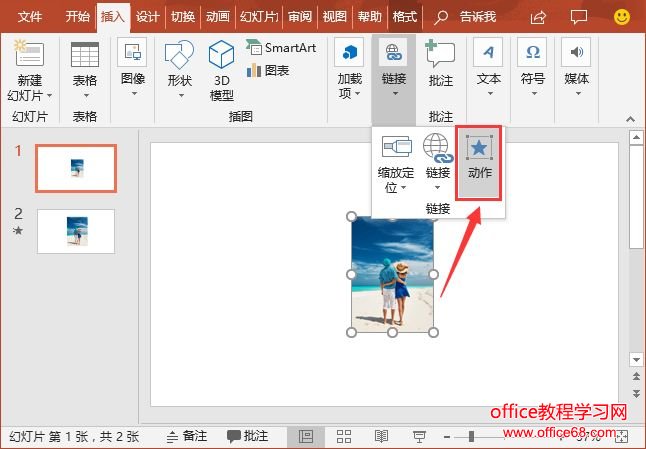Switch to Reading view

(x=382, y=437)
